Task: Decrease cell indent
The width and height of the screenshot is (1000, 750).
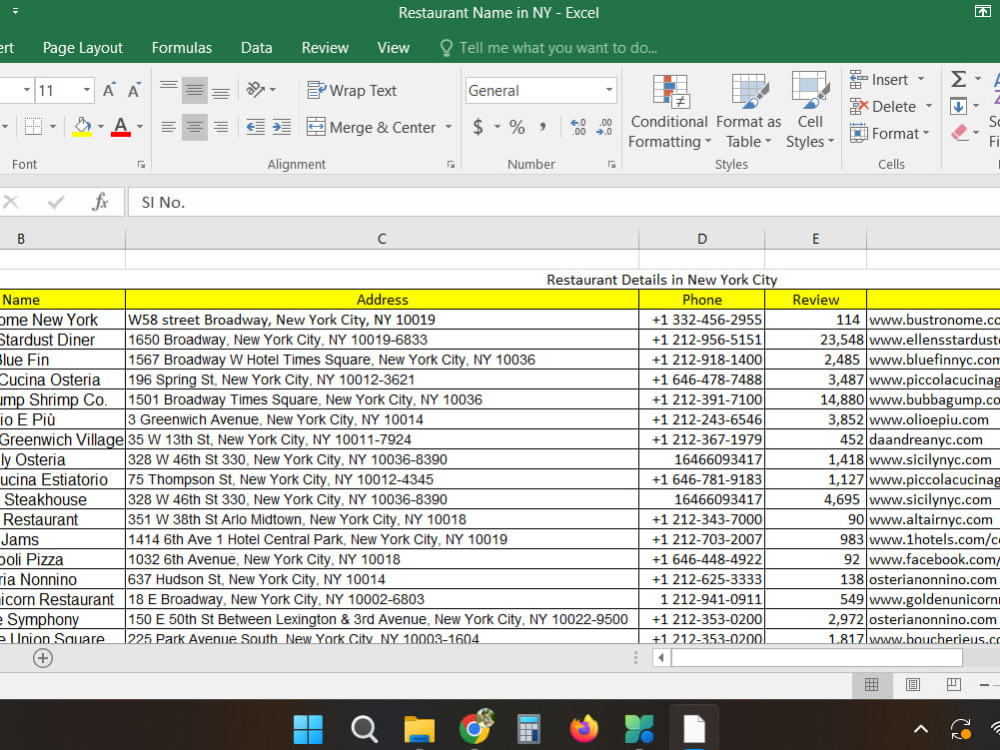Action: tap(256, 127)
